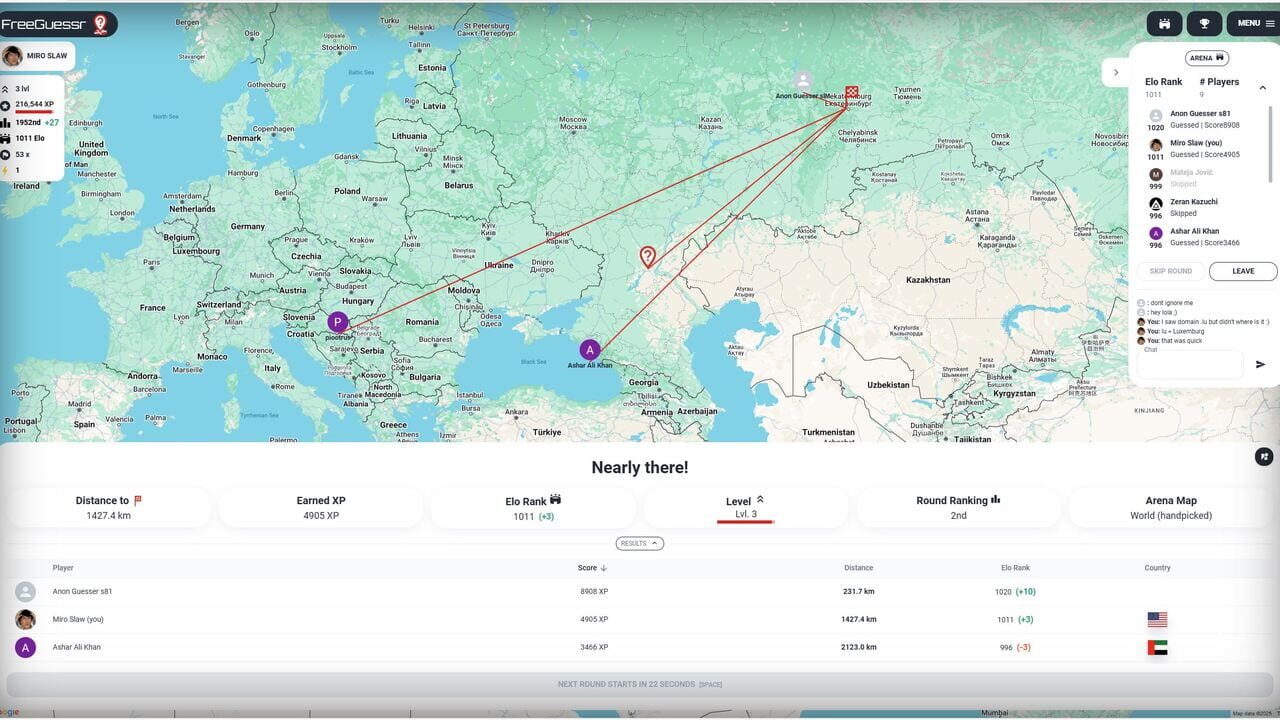The height and width of the screenshot is (720, 1280).
Task: Click the SKIP ROUND button
Action: (1171, 271)
